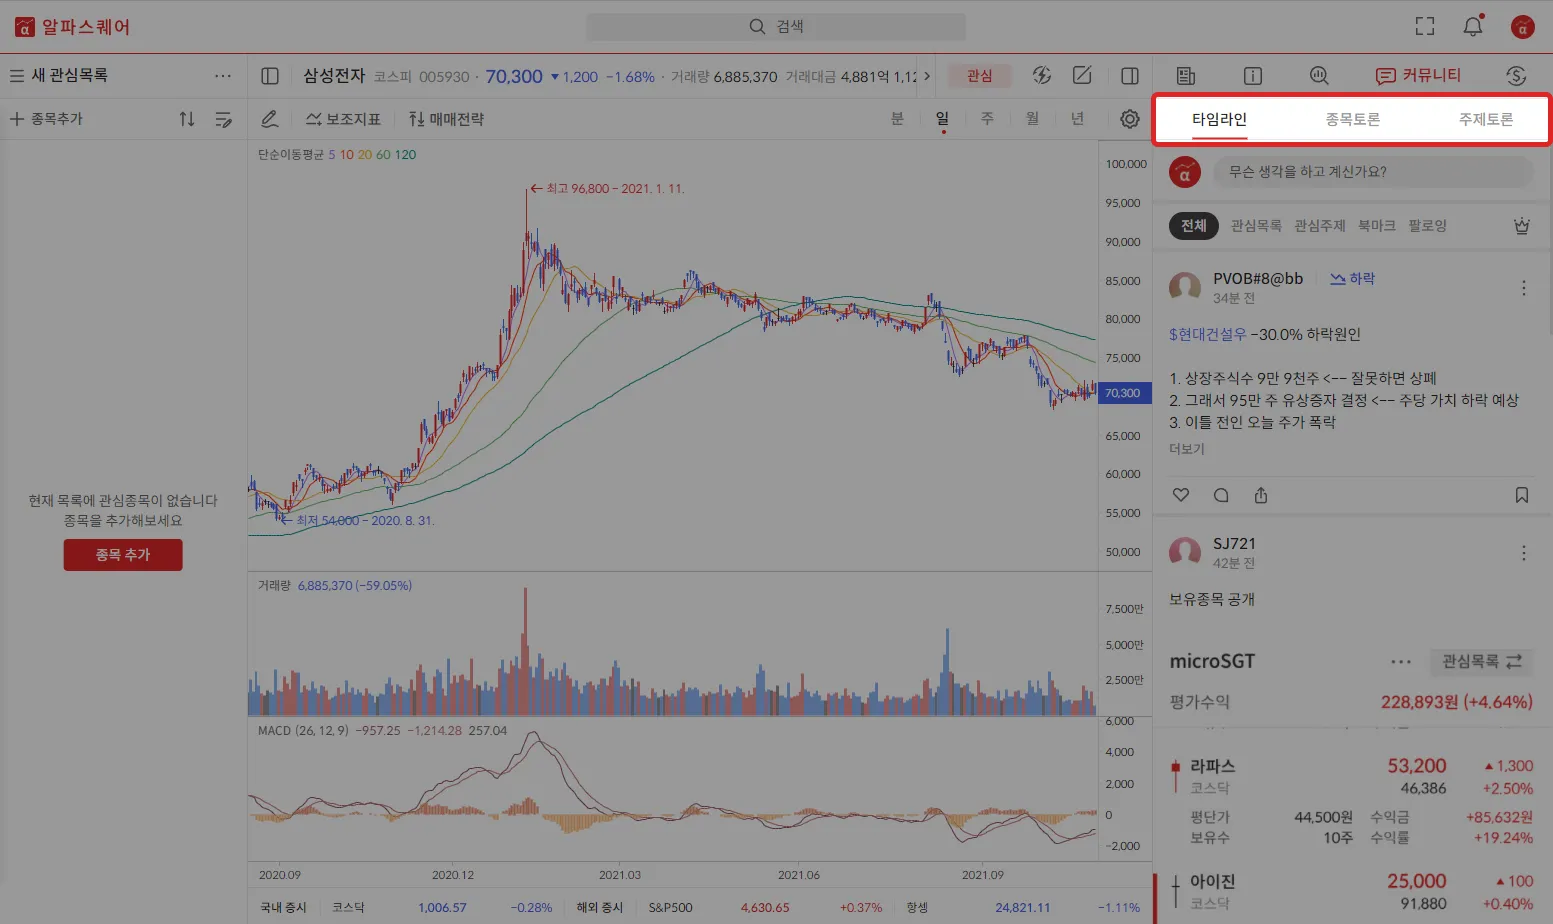Click the 해외 증시 ticker label
The image size is (1553, 924).
pos(600,908)
